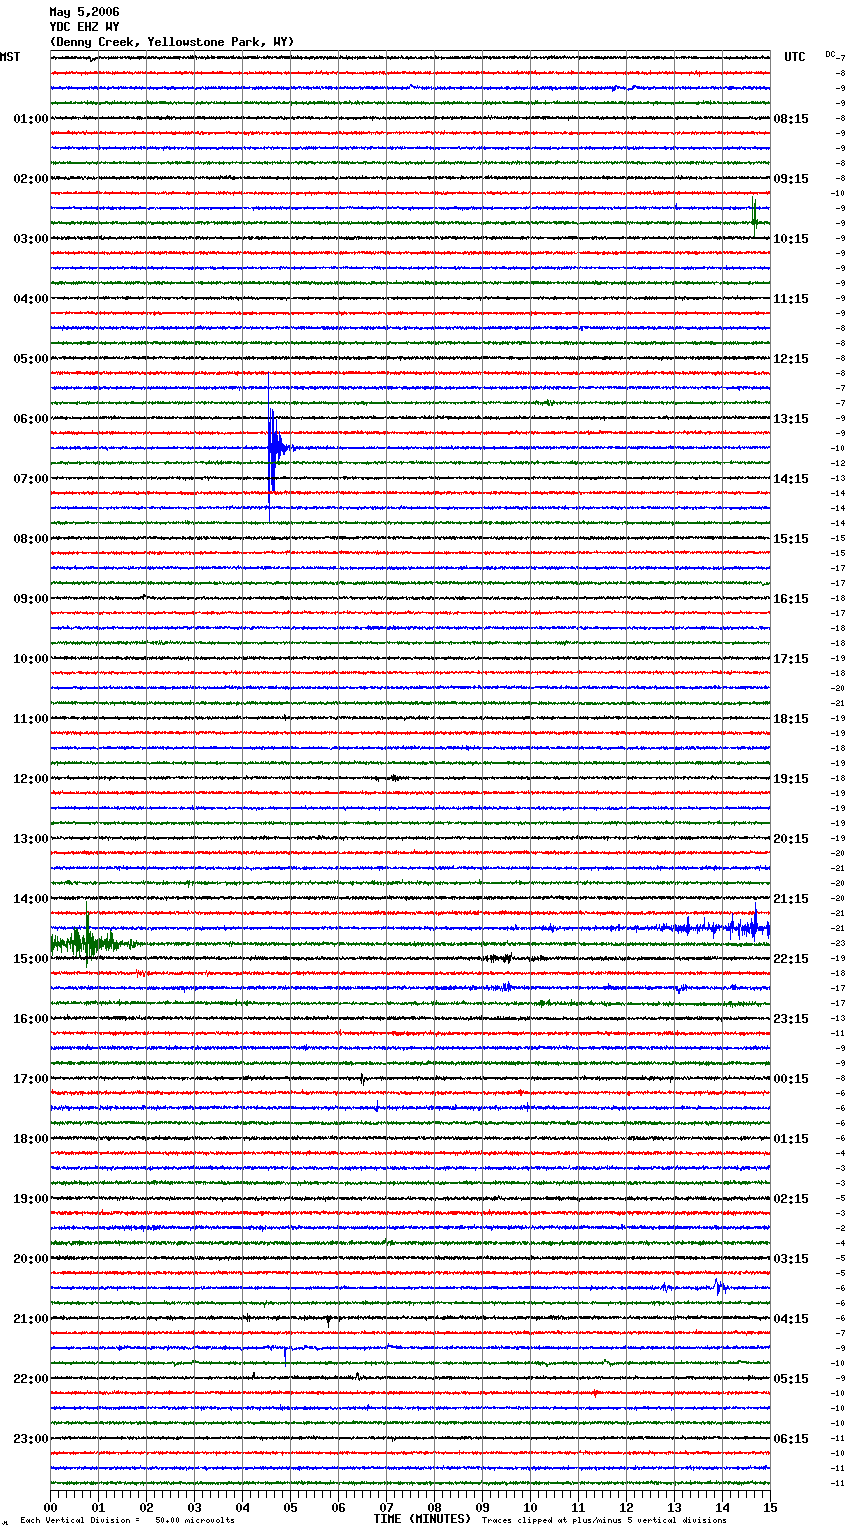Click the 00 minute axis tick label

click(50, 1507)
